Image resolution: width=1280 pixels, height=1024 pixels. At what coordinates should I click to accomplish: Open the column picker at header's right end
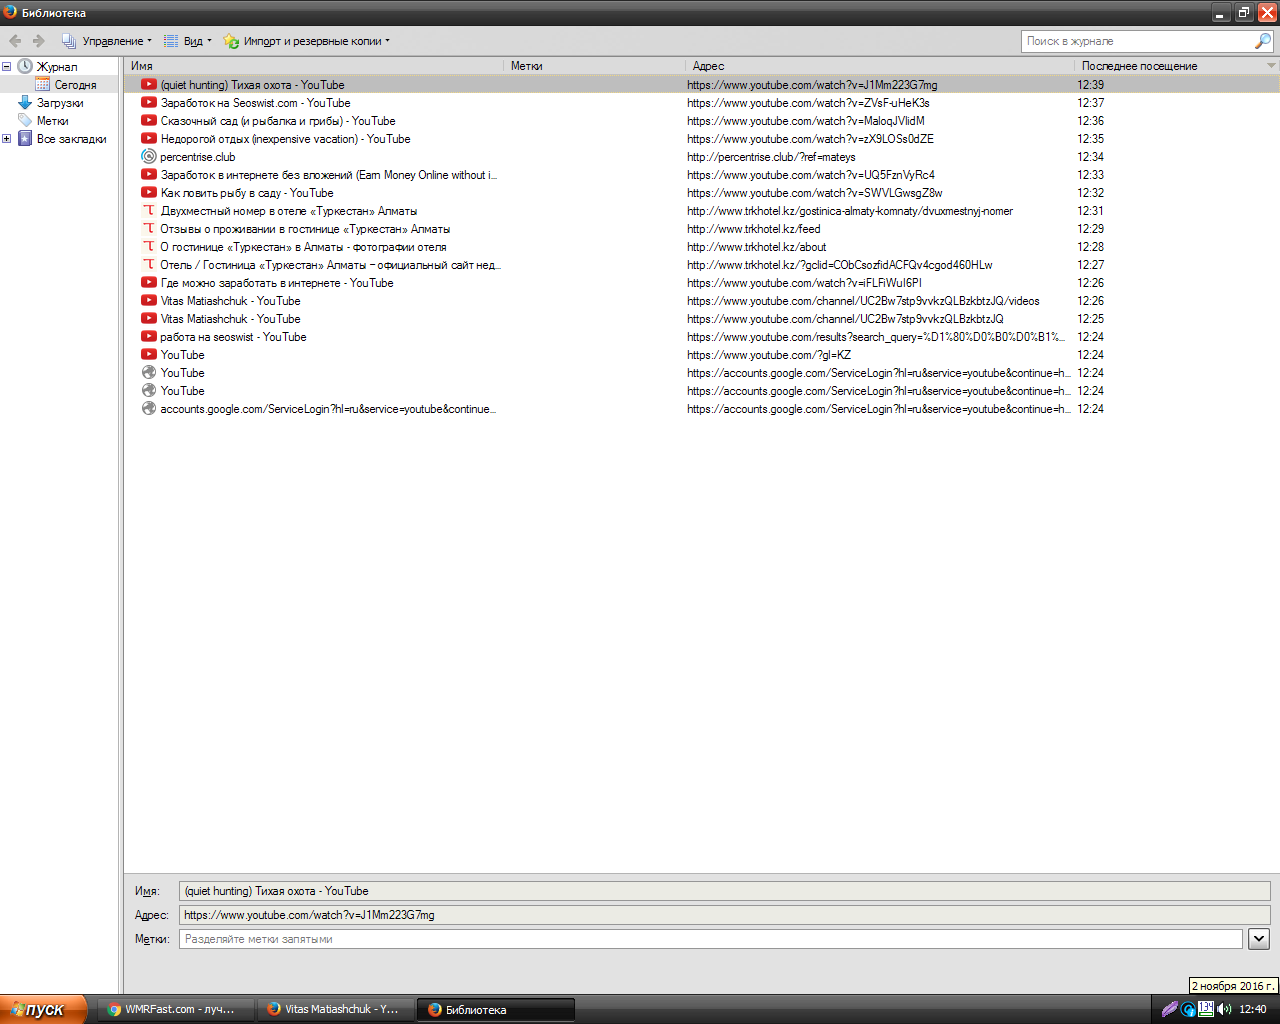coord(1272,66)
